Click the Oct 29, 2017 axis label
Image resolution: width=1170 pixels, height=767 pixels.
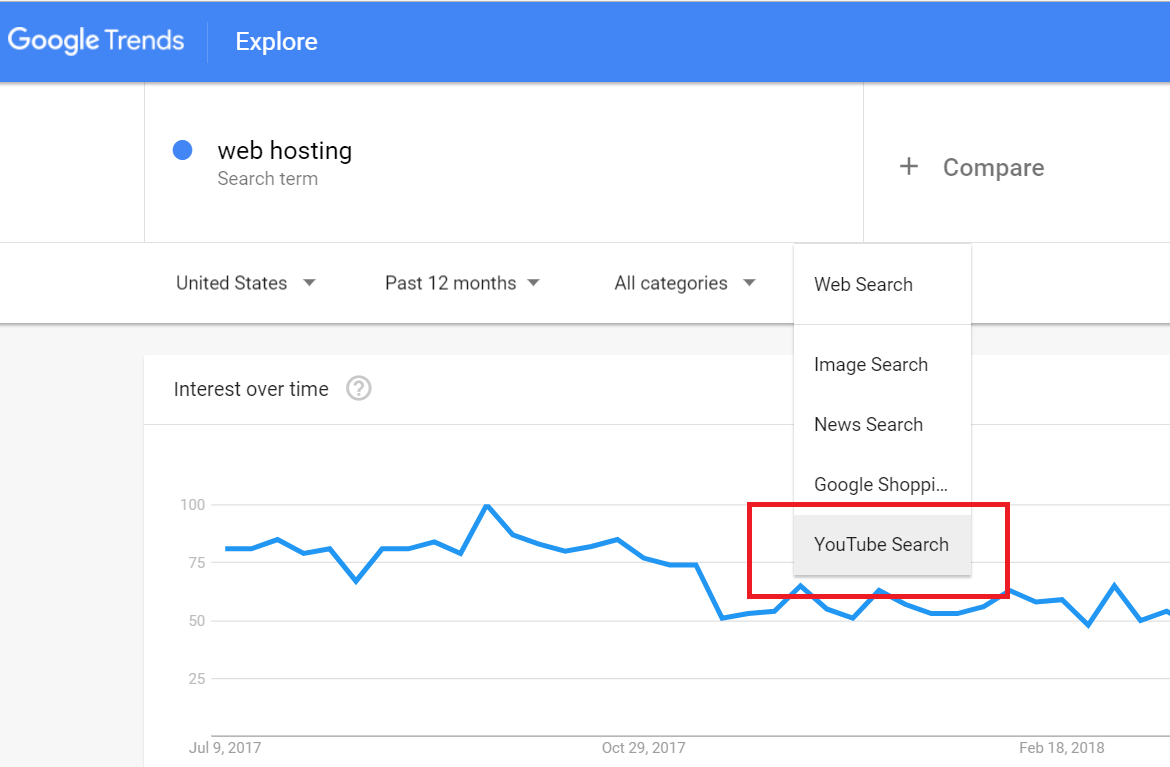pyautogui.click(x=643, y=747)
